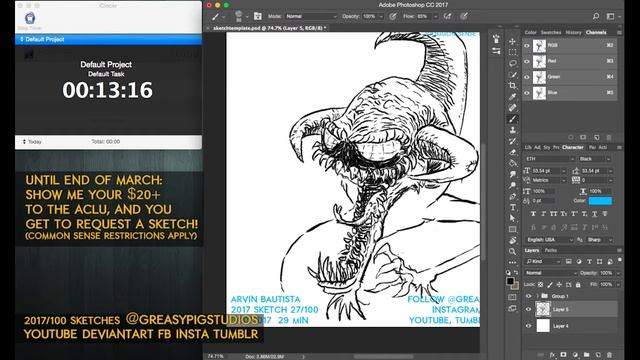Click the Faux Bold text style button

[533, 213]
